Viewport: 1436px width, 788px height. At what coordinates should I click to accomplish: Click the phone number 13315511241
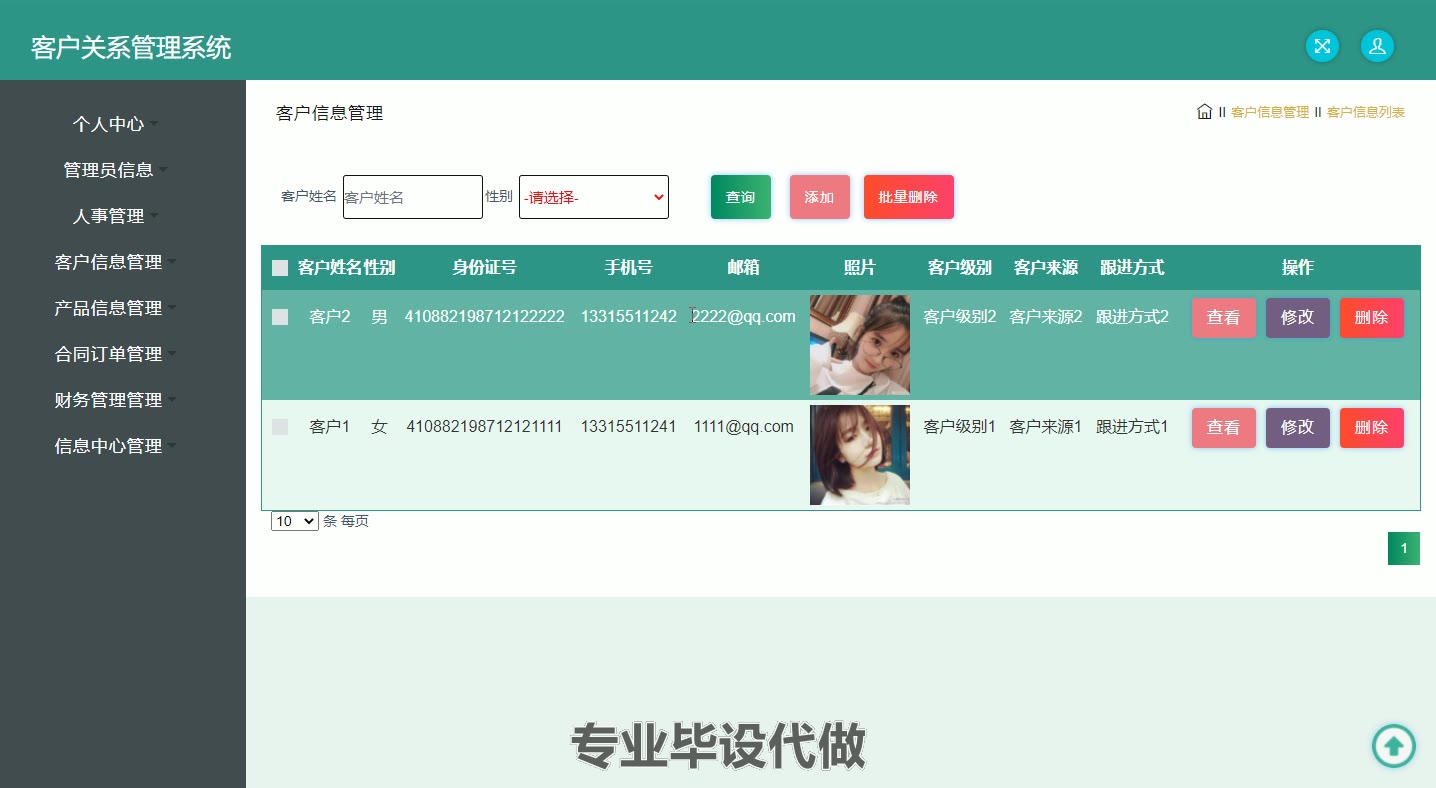pyautogui.click(x=629, y=427)
